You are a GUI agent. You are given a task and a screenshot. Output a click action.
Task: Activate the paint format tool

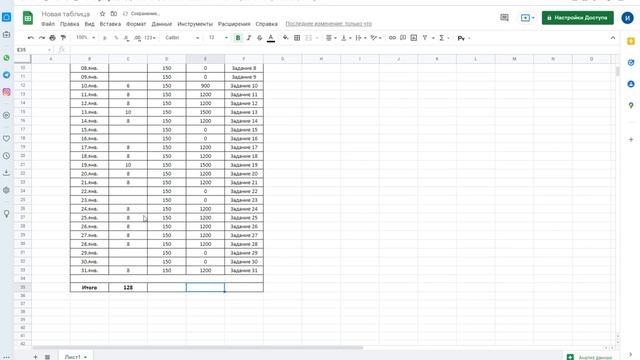point(63,38)
